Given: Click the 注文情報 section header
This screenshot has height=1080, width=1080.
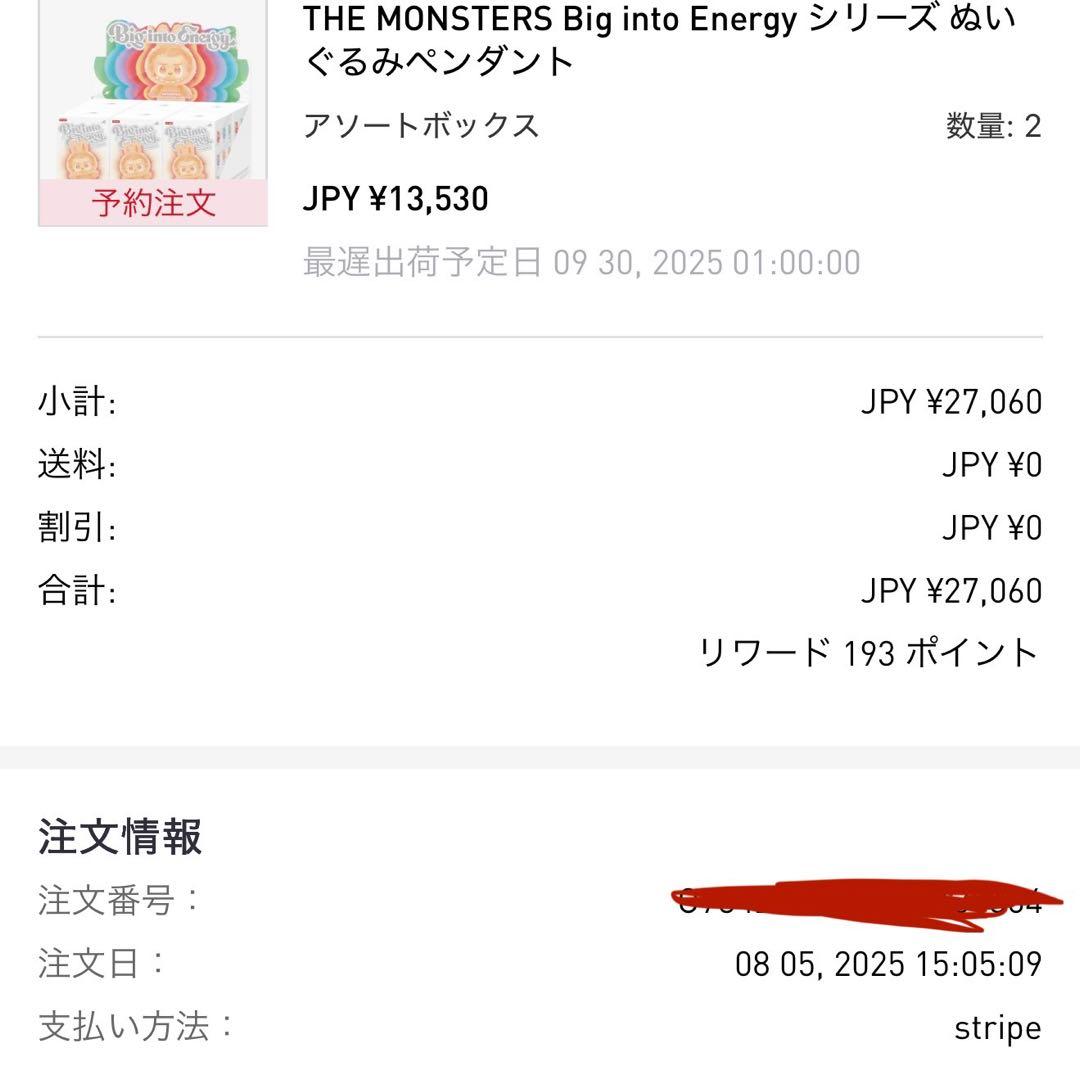Looking at the screenshot, I should (120, 839).
